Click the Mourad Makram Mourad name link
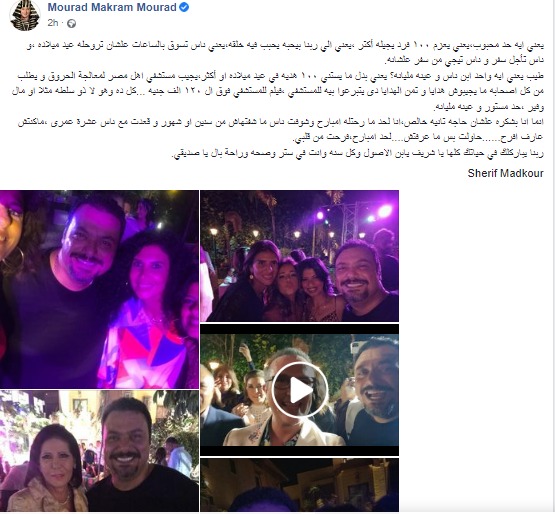Viewport: 555px width, 514px height. (x=112, y=7)
